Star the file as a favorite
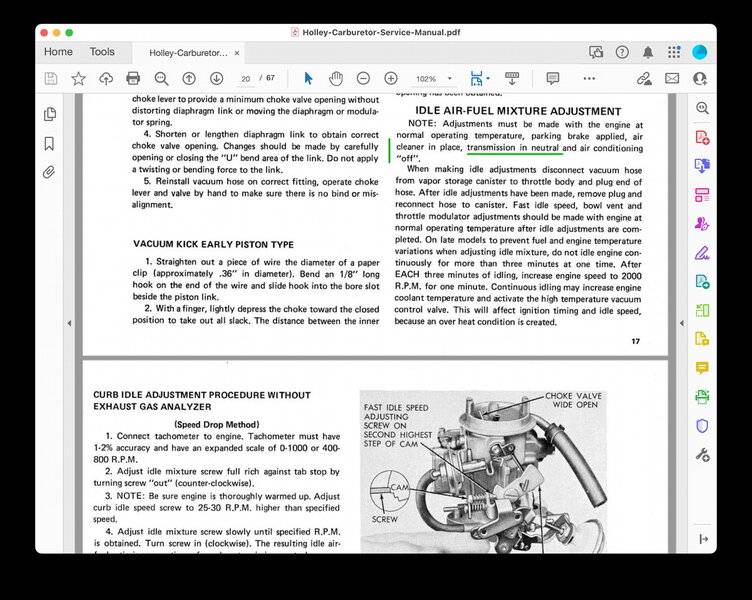Image resolution: width=752 pixels, height=600 pixels. tap(78, 78)
